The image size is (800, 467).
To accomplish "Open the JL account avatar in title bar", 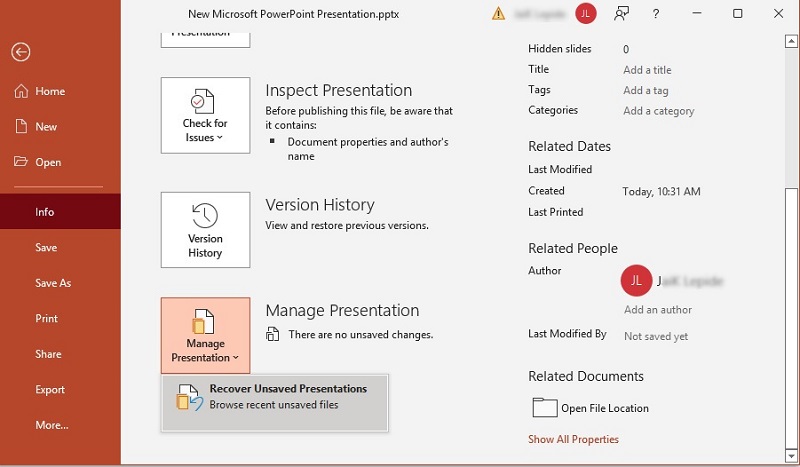I will [x=586, y=14].
